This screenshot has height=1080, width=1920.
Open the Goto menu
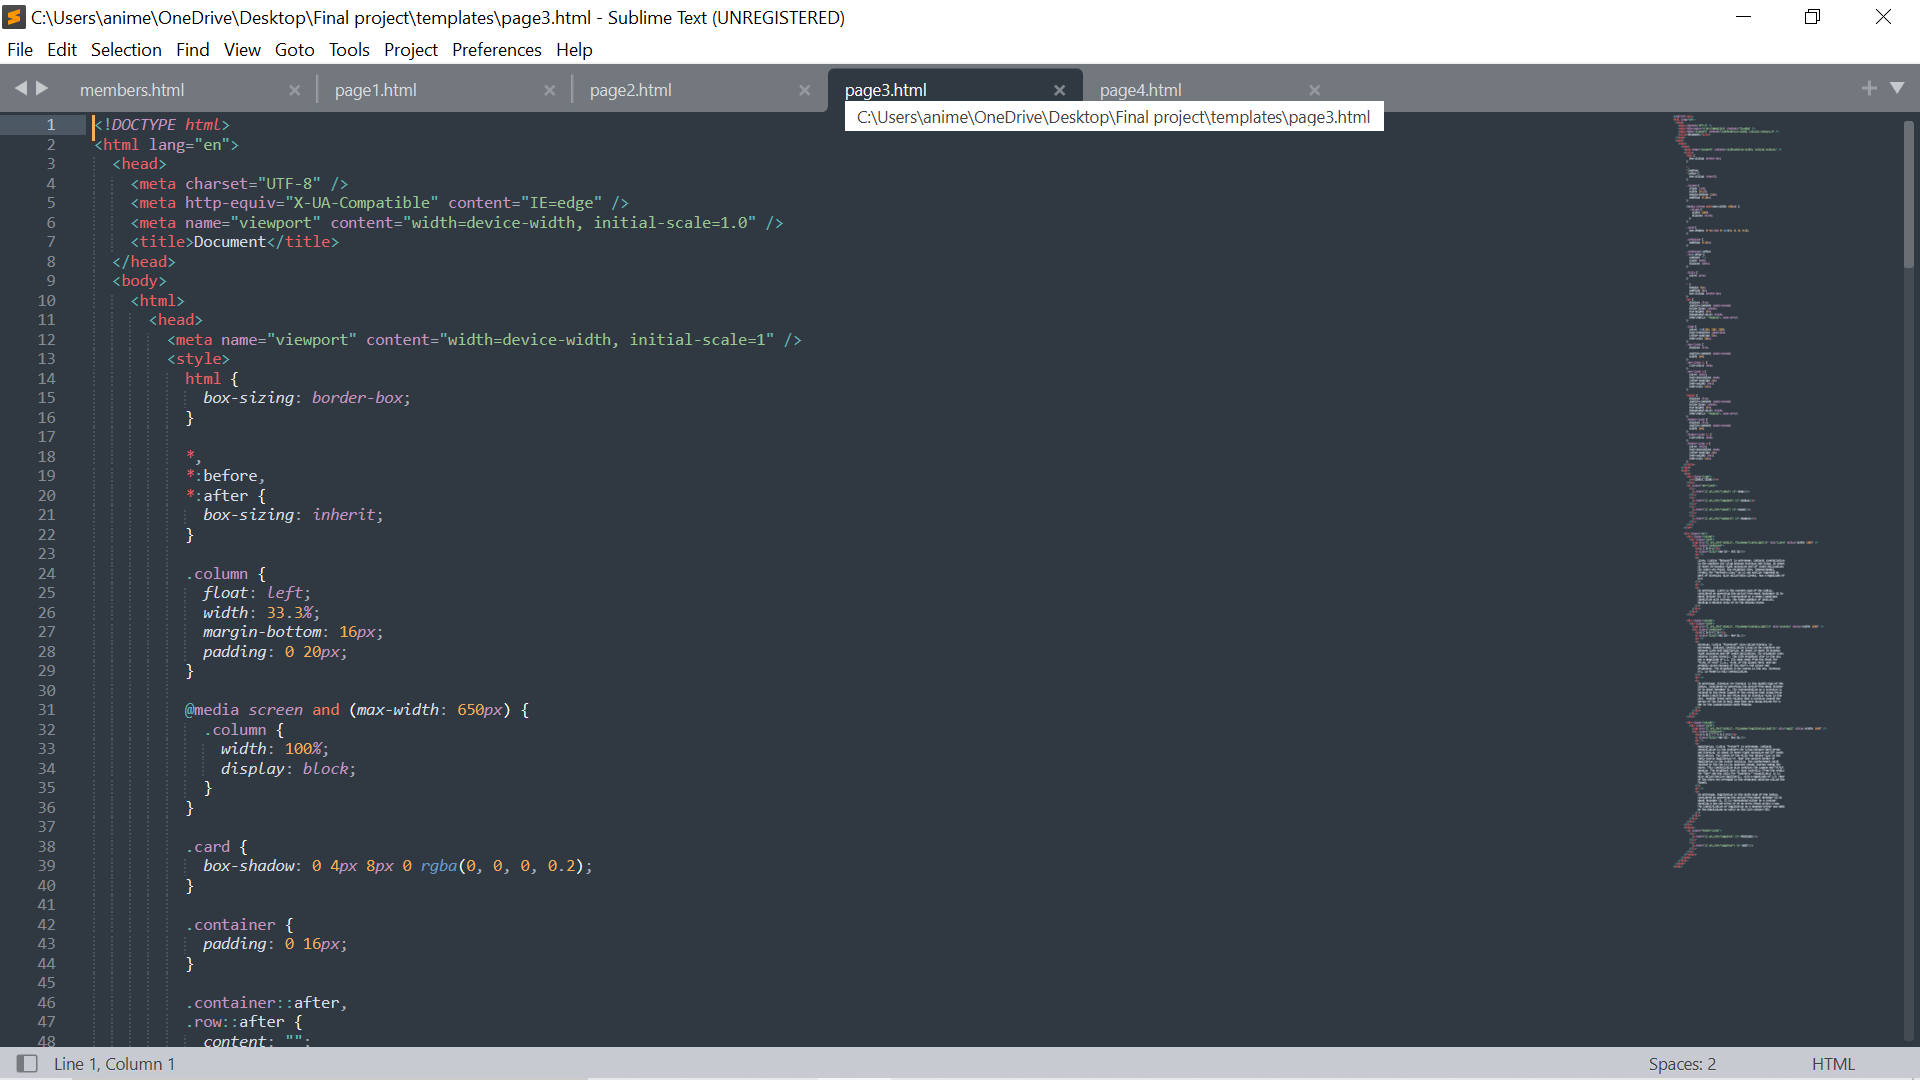[294, 50]
